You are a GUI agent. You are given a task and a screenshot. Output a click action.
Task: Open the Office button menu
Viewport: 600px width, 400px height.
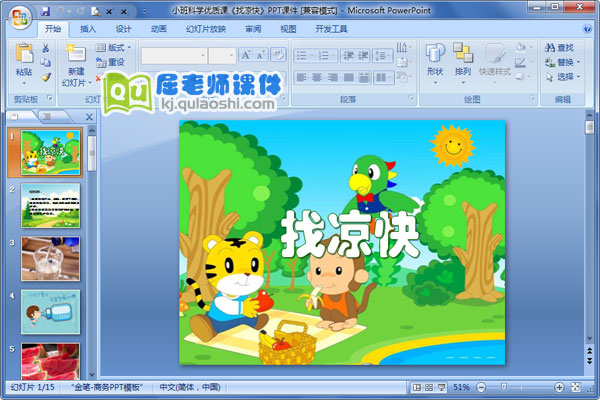(x=19, y=17)
